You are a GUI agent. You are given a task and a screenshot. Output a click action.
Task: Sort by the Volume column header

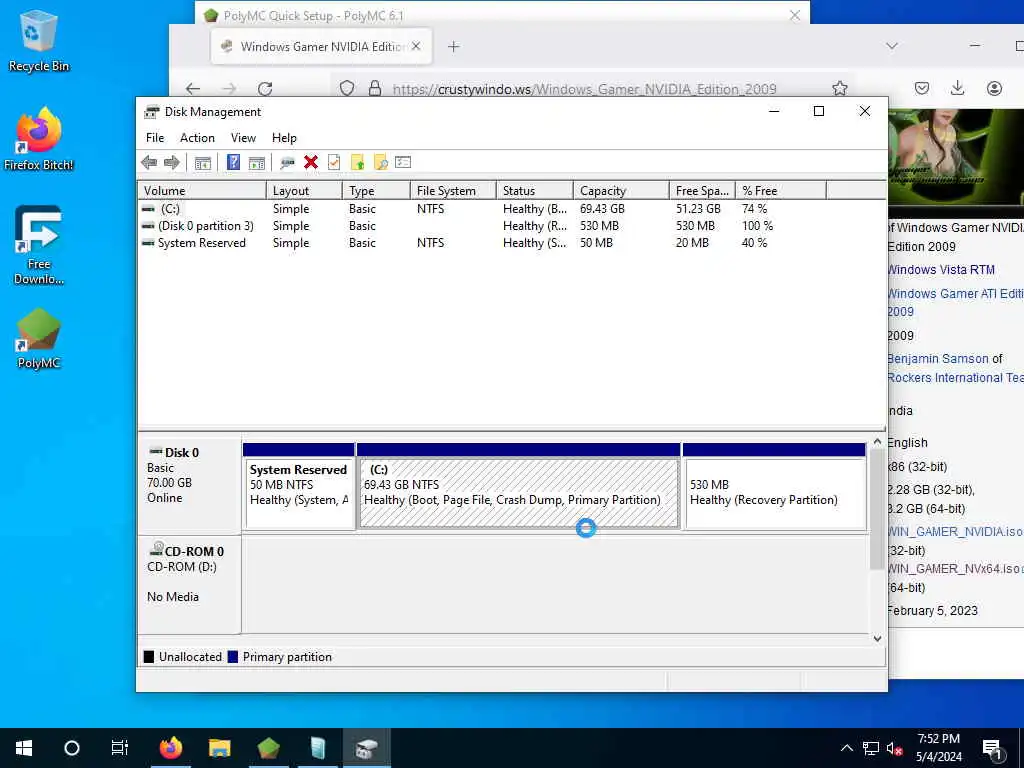tap(202, 191)
